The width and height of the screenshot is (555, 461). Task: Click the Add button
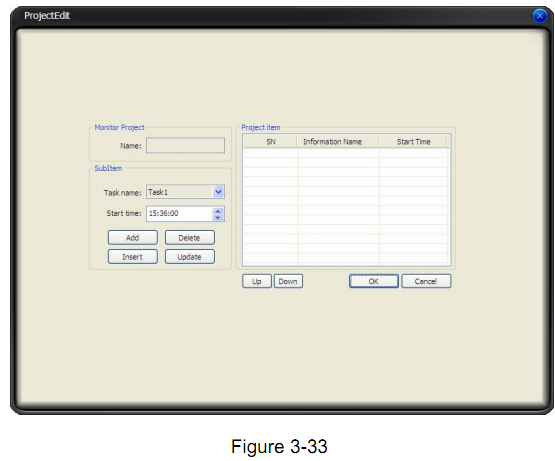pyautogui.click(x=133, y=238)
